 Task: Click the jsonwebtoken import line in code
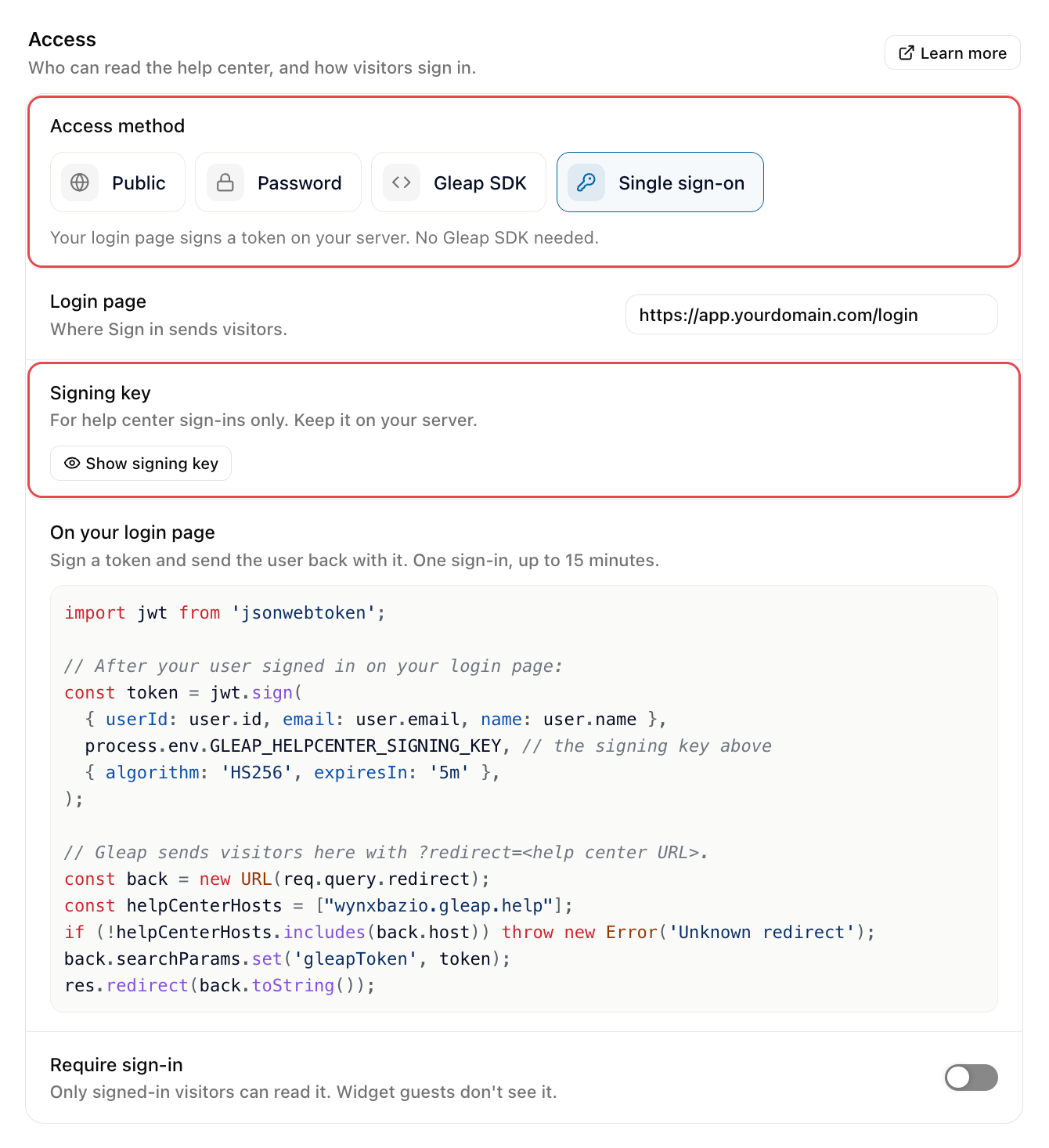click(225, 613)
